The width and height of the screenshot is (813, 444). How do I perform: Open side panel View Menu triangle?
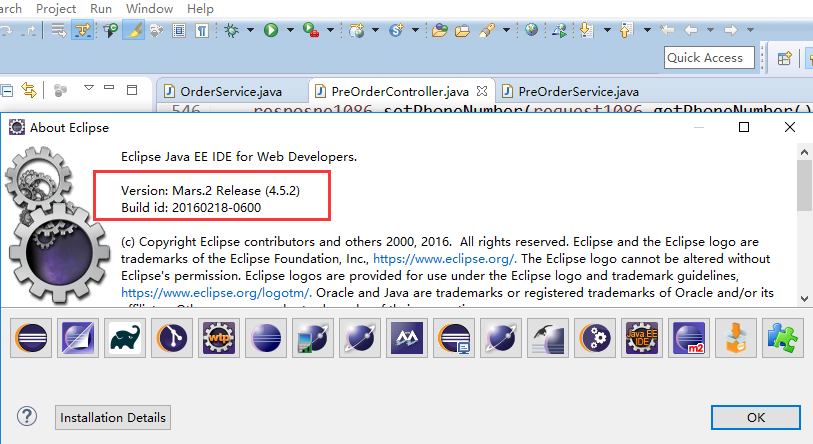coord(89,88)
